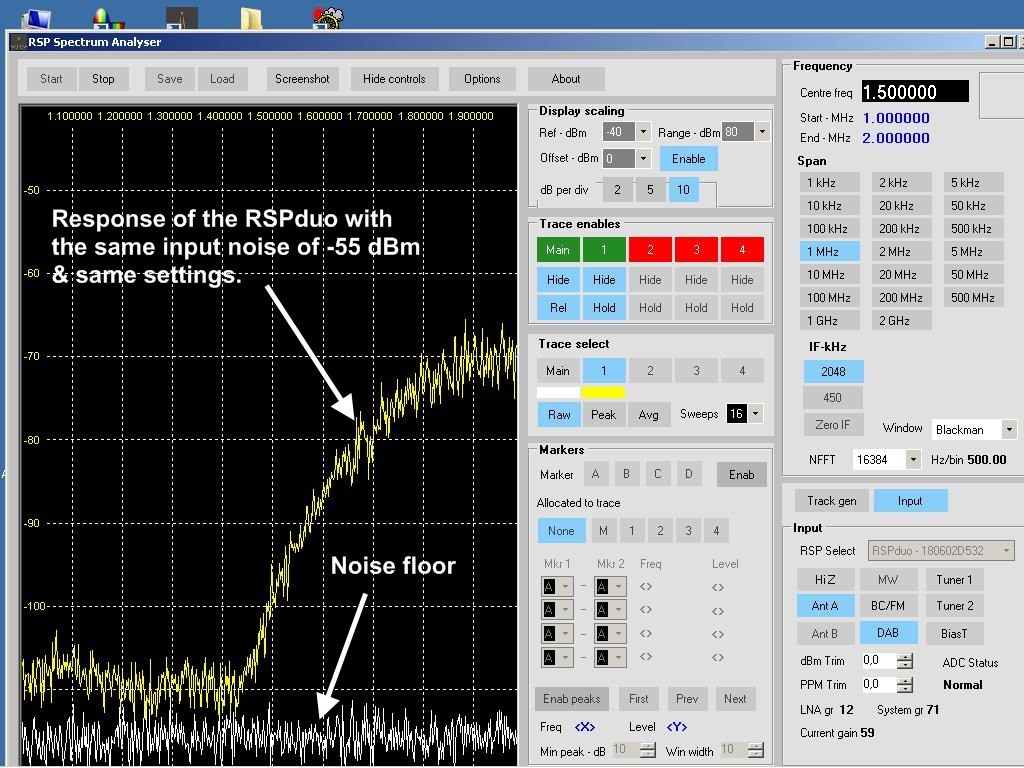The width and height of the screenshot is (1024, 768).
Task: Open the Offset dBm dropdown
Action: (x=643, y=159)
